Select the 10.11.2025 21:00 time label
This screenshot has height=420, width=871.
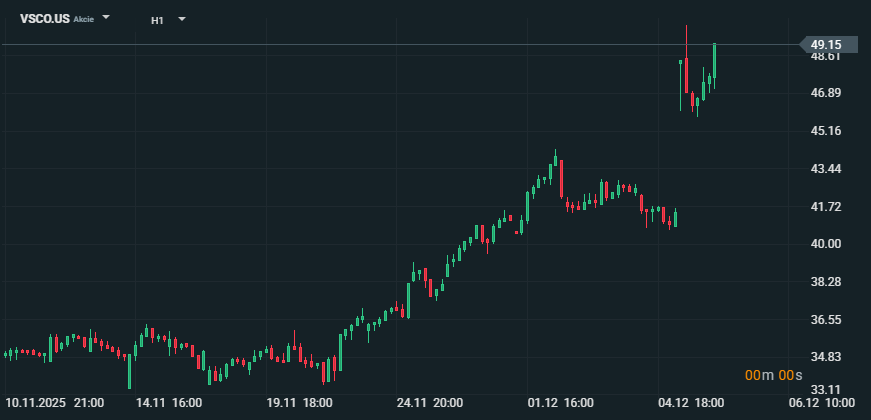click(54, 403)
